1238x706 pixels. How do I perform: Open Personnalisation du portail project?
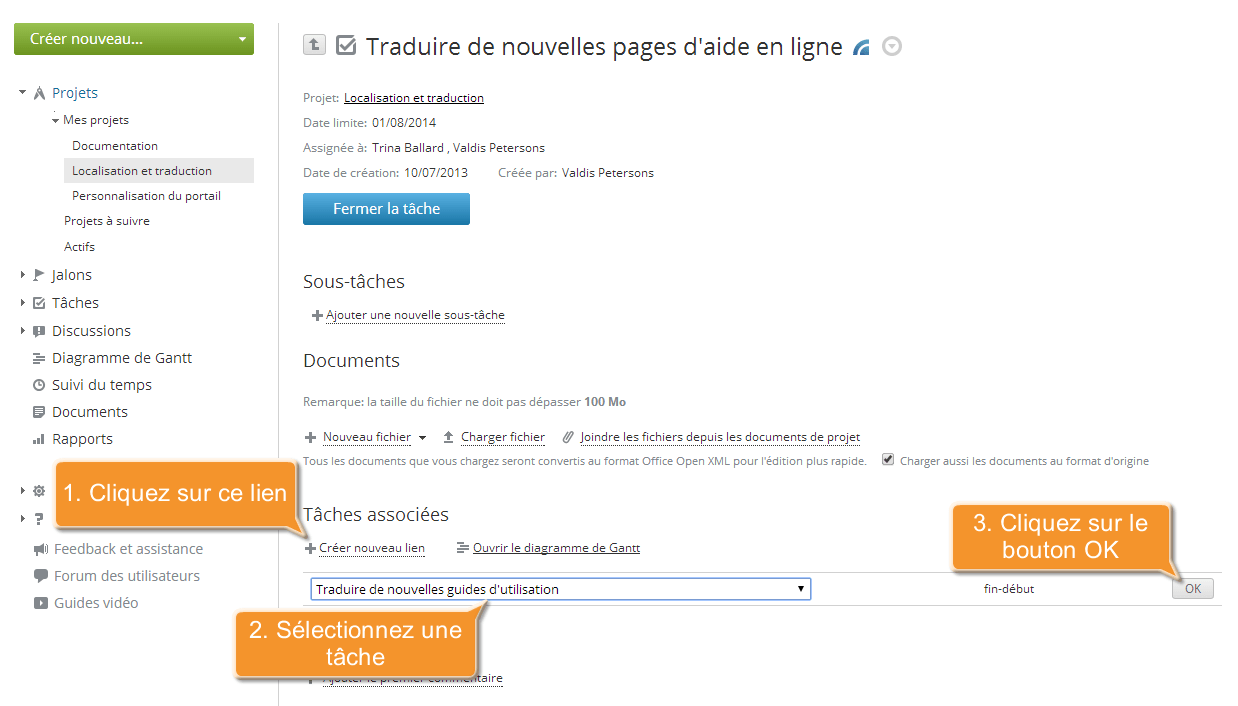click(x=146, y=196)
